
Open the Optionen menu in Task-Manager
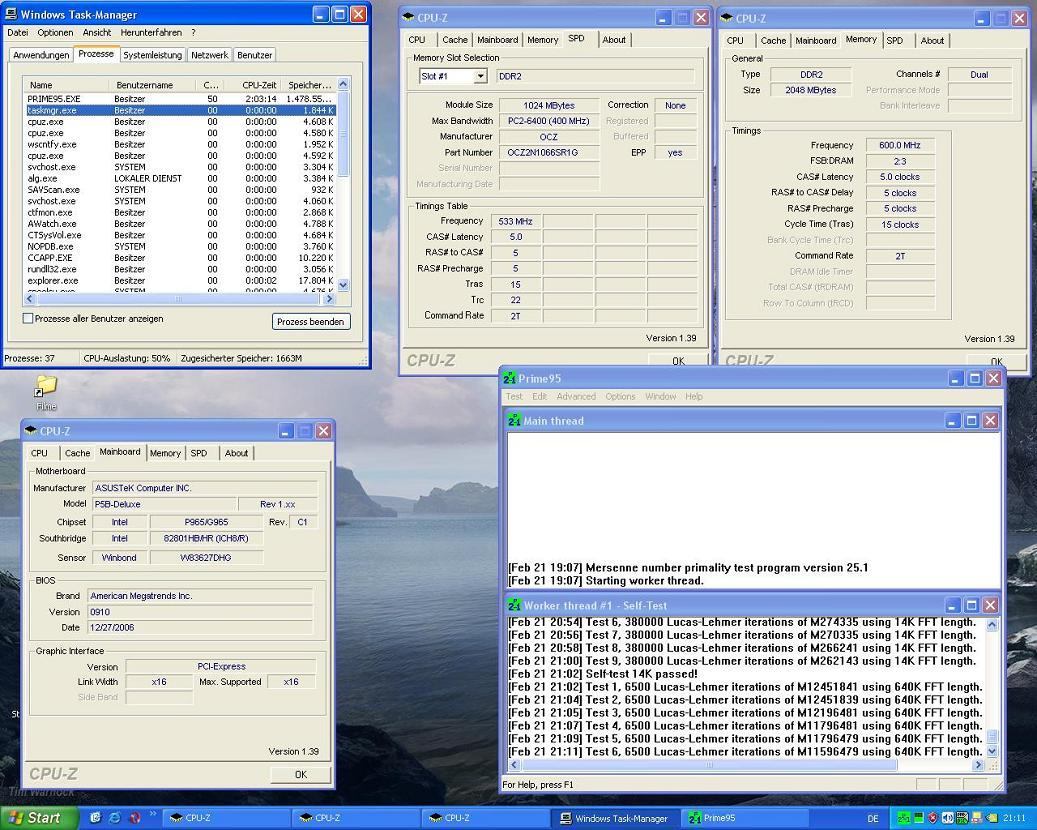click(x=55, y=32)
